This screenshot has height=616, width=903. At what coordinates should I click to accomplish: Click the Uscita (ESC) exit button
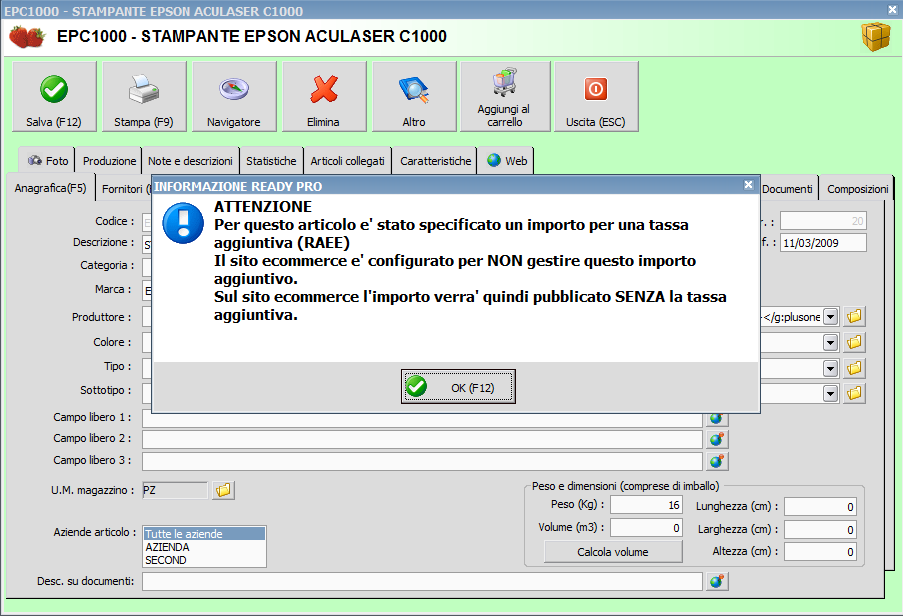coord(596,97)
